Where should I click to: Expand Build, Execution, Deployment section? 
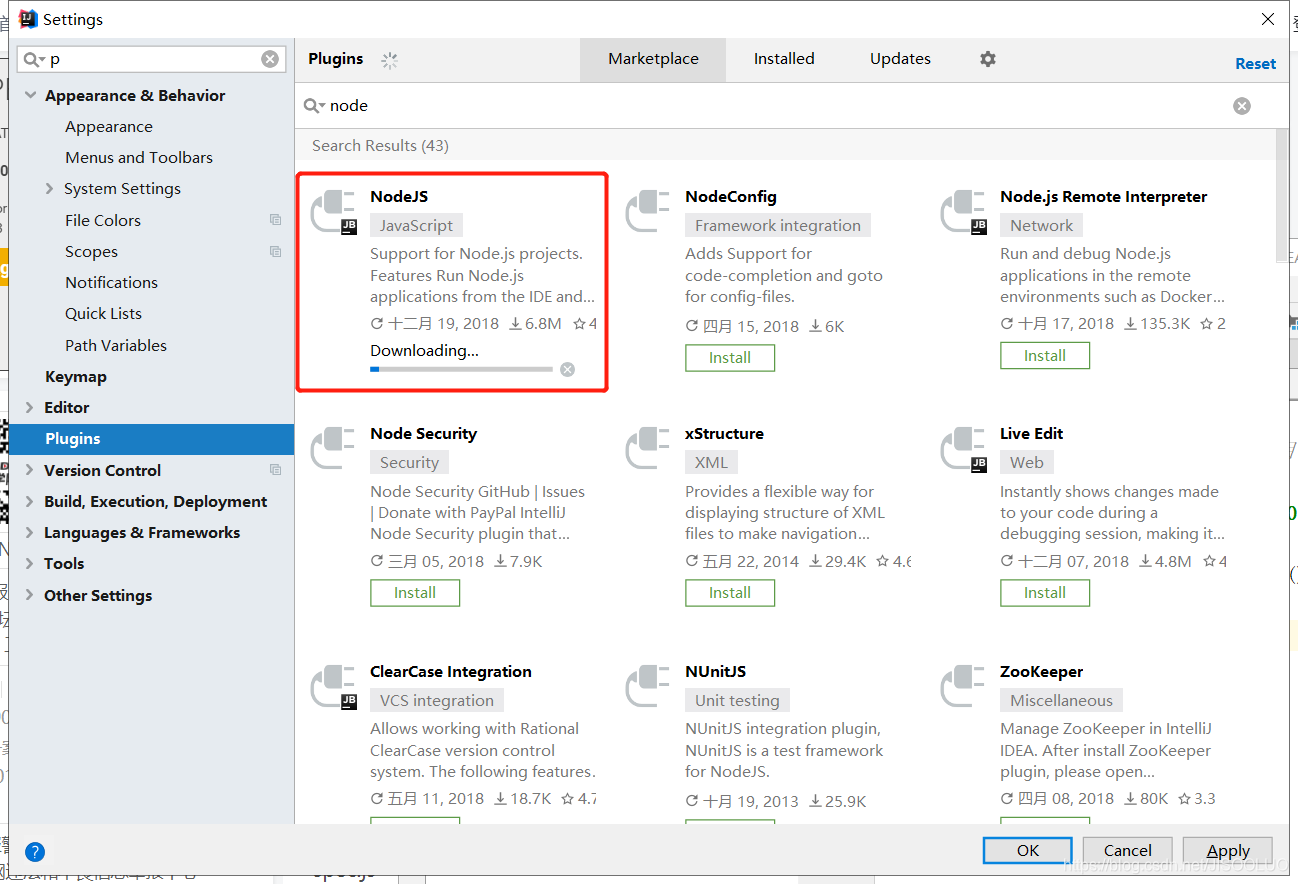click(30, 502)
